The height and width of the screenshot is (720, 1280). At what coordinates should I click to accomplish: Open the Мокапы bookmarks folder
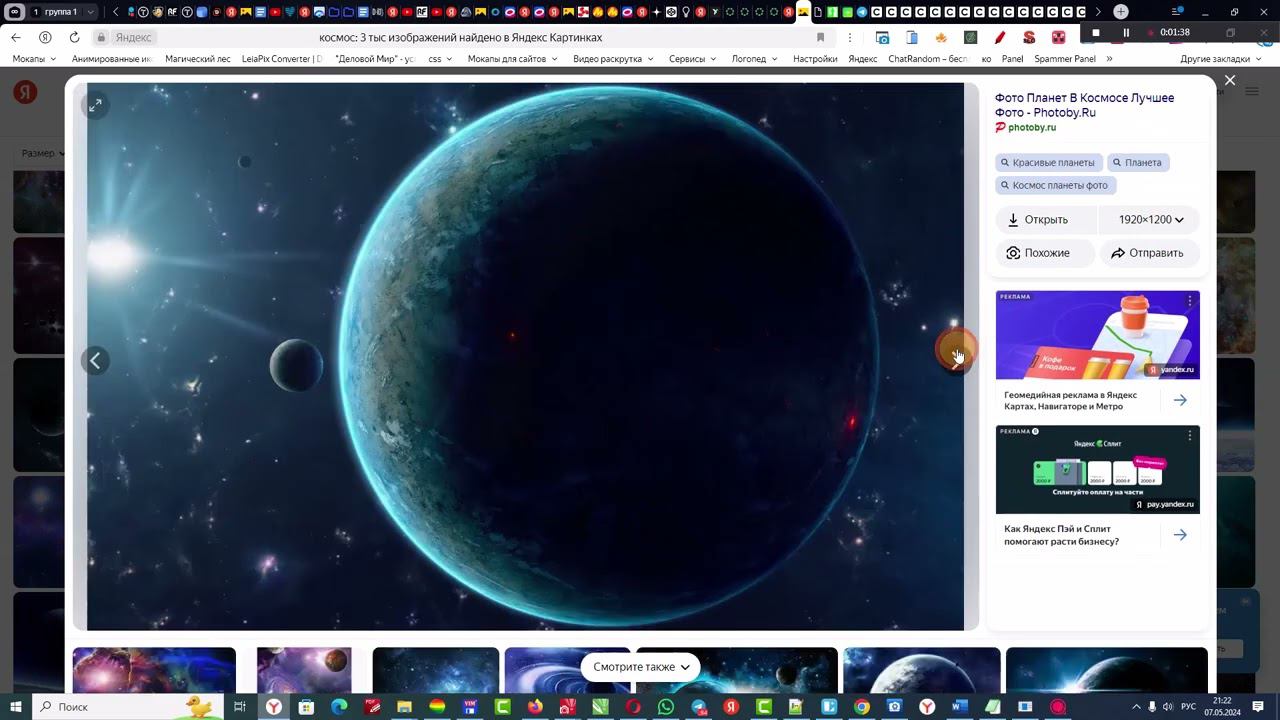(35, 59)
